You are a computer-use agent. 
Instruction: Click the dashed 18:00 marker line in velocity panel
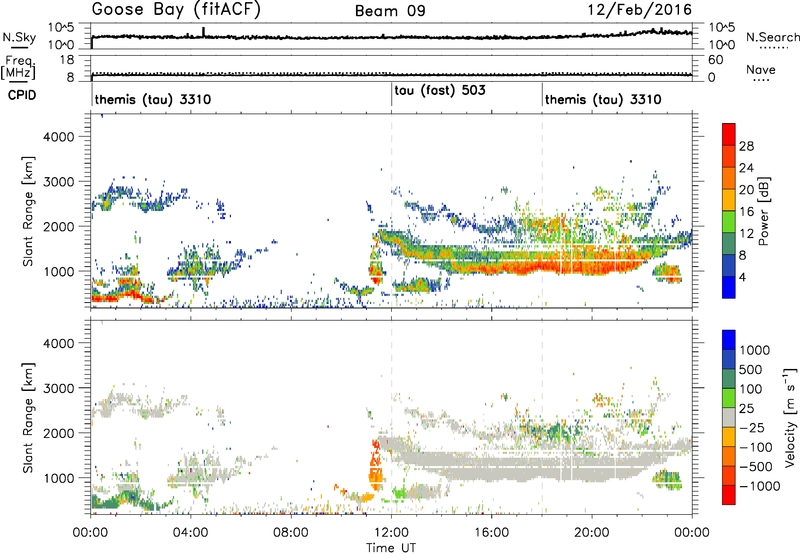(542, 416)
